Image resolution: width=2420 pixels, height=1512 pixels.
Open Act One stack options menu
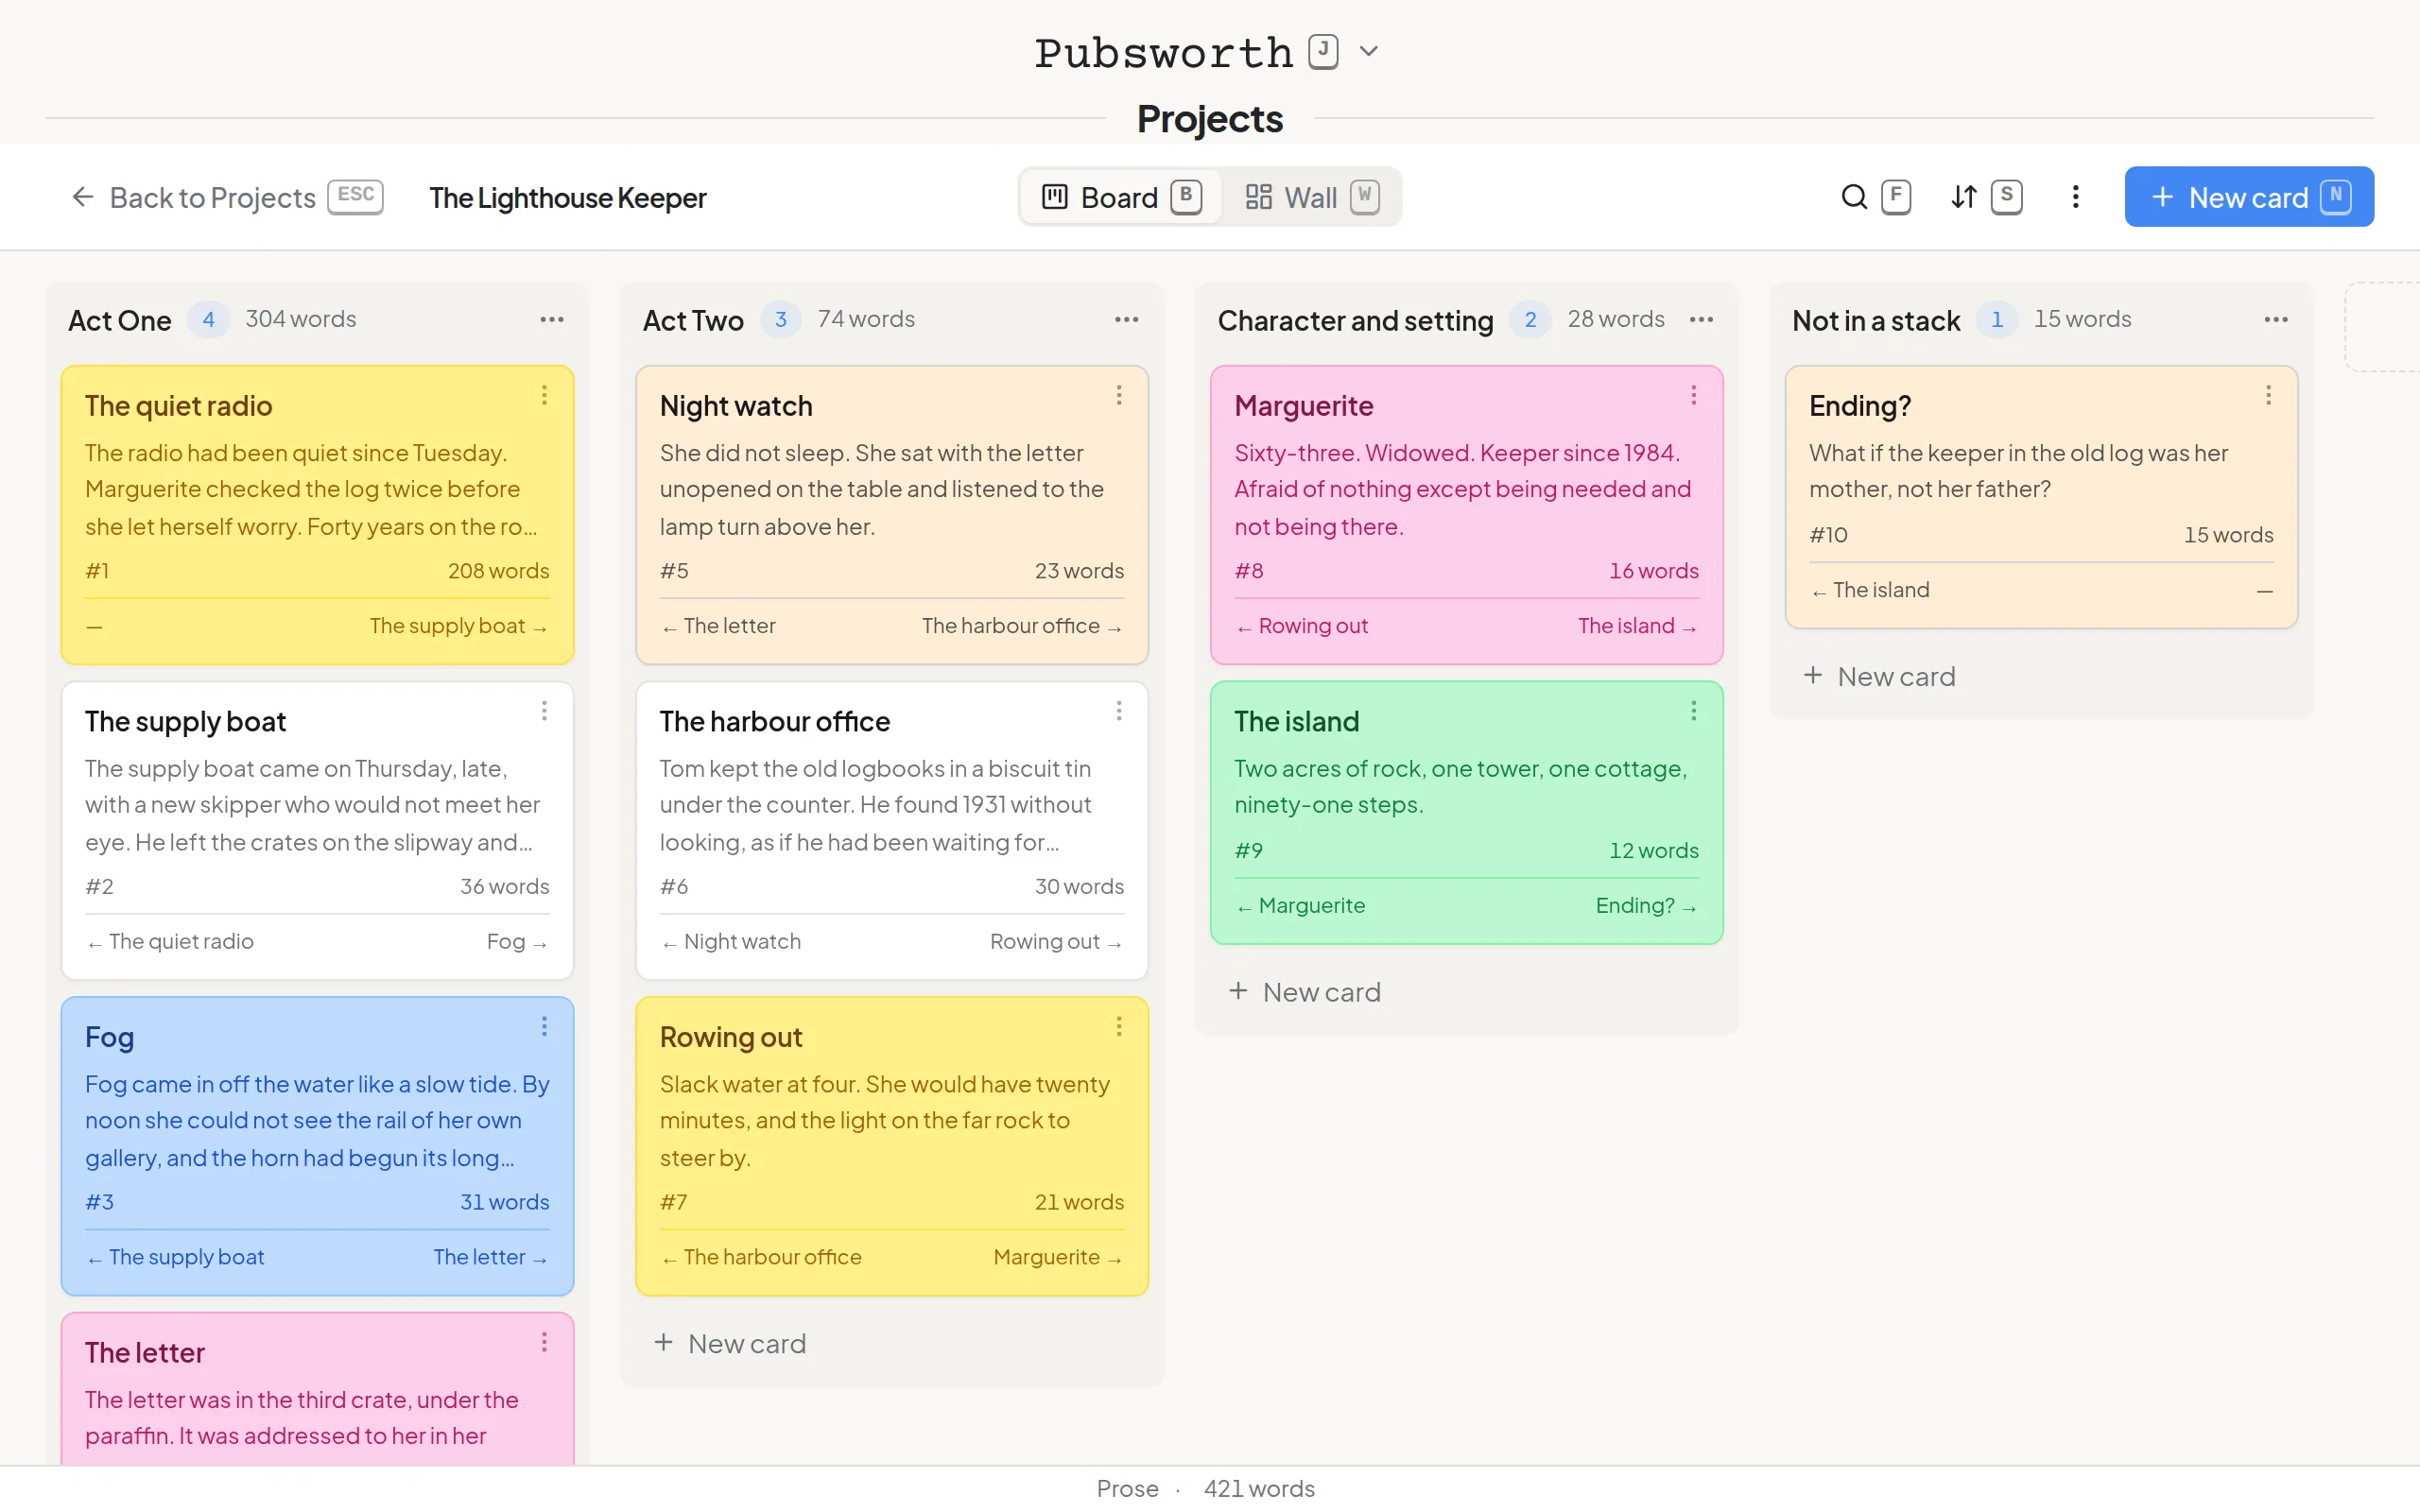coord(552,319)
